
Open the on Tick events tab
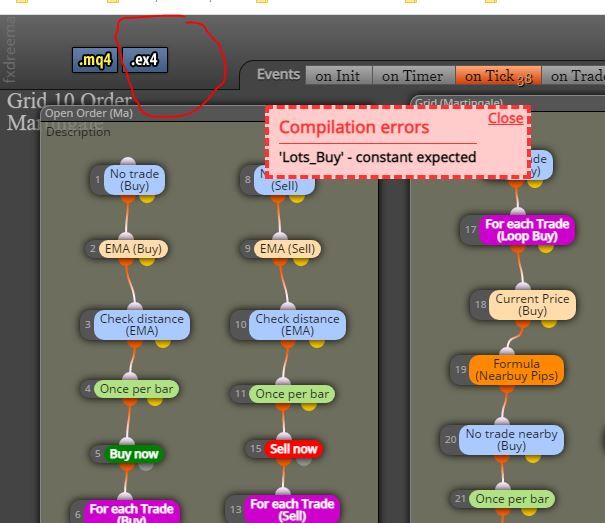498,76
